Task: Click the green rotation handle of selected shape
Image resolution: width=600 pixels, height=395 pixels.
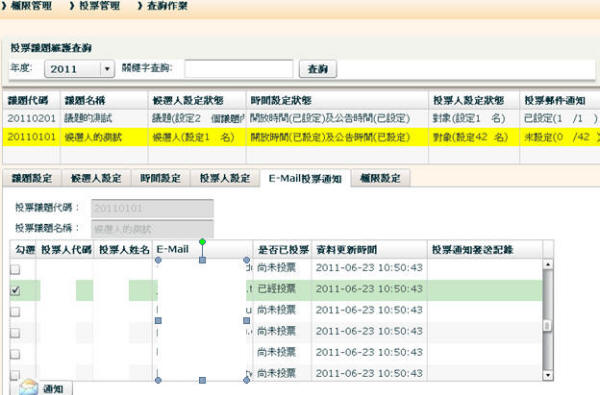Action: click(x=202, y=242)
